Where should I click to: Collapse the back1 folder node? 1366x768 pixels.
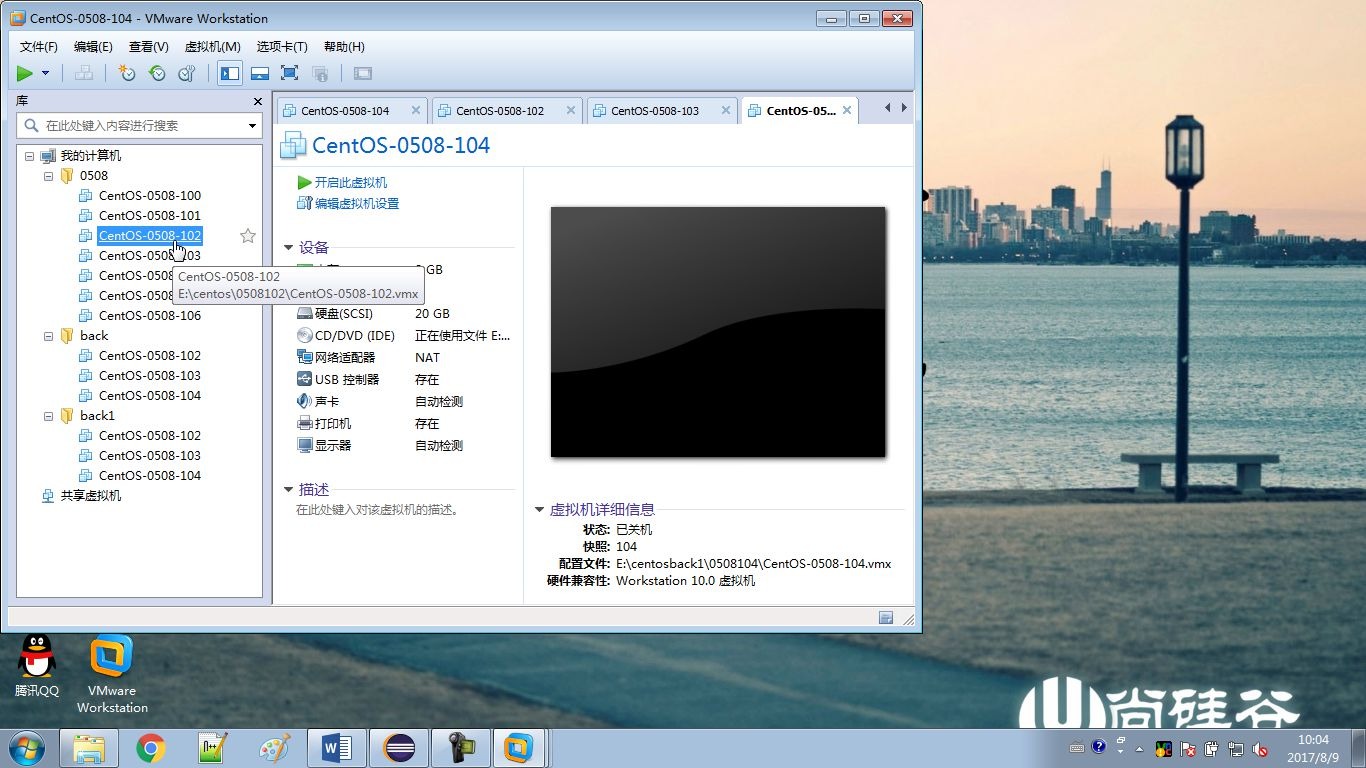(x=48, y=416)
